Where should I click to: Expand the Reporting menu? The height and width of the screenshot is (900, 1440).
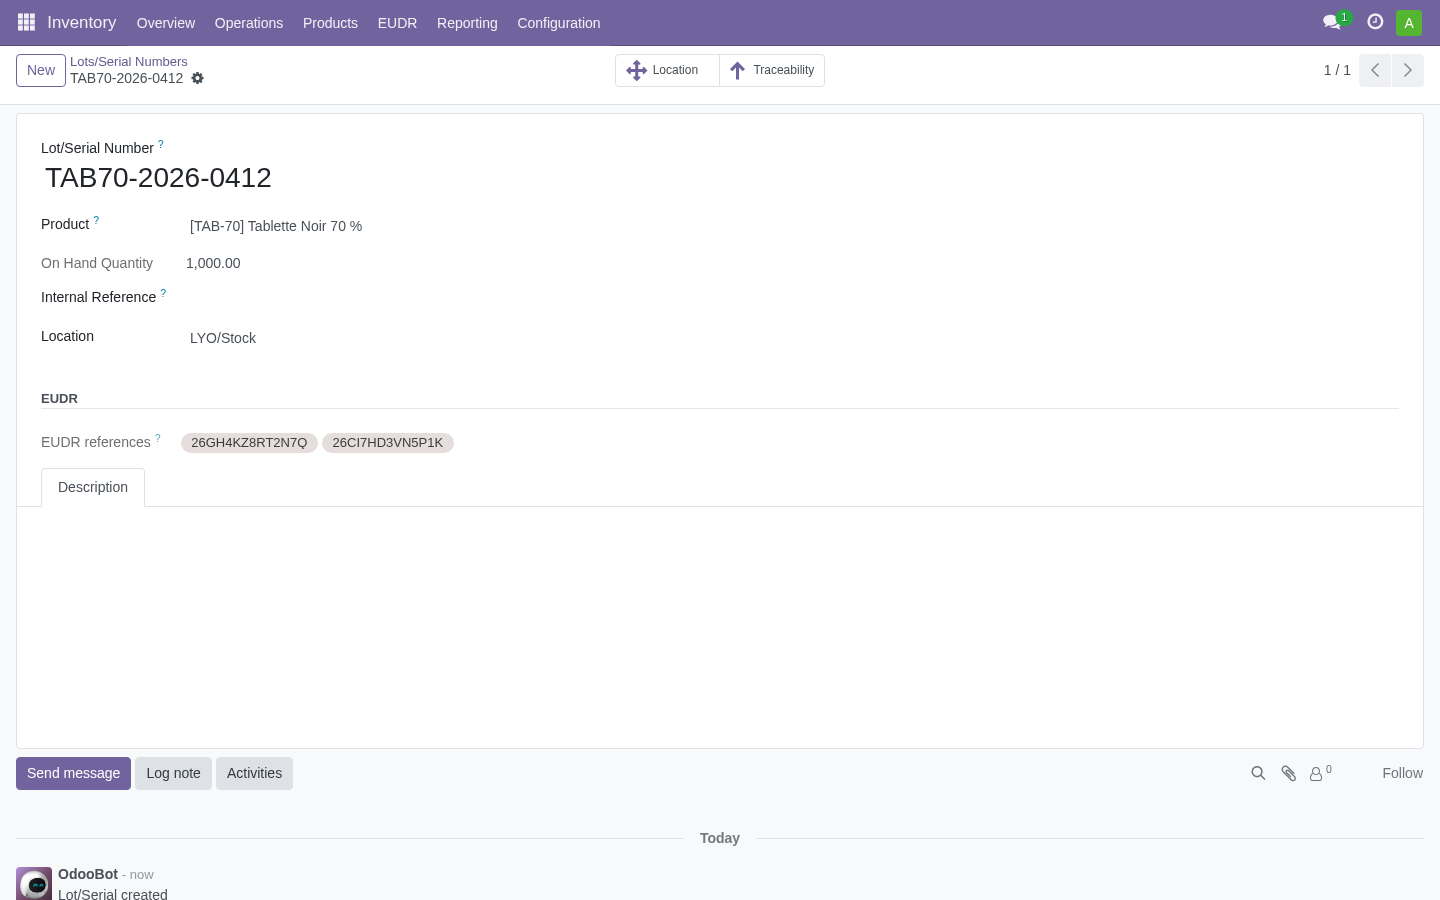[x=467, y=23]
